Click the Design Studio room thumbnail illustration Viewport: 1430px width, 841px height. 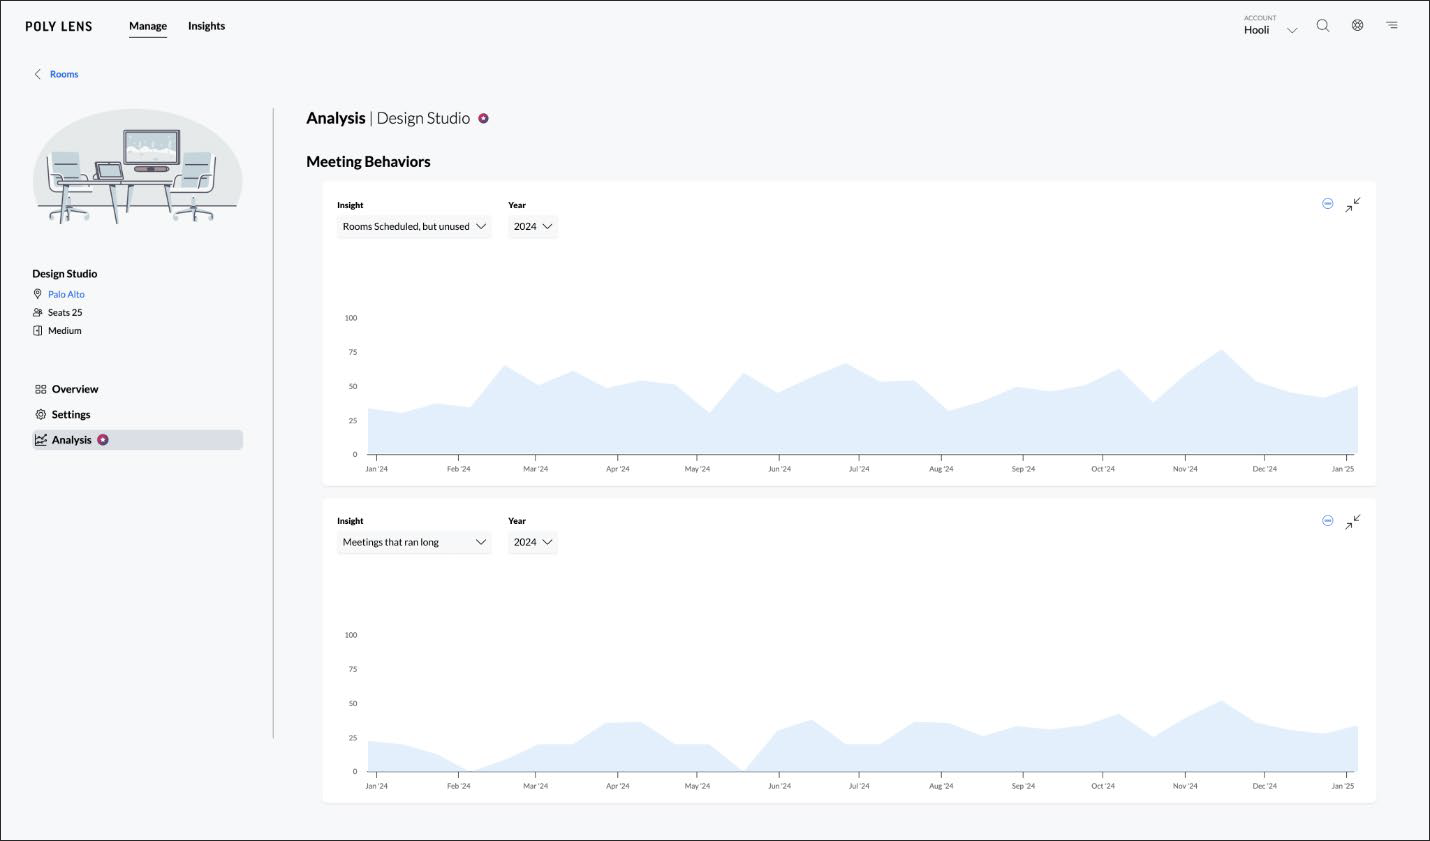pos(137,167)
